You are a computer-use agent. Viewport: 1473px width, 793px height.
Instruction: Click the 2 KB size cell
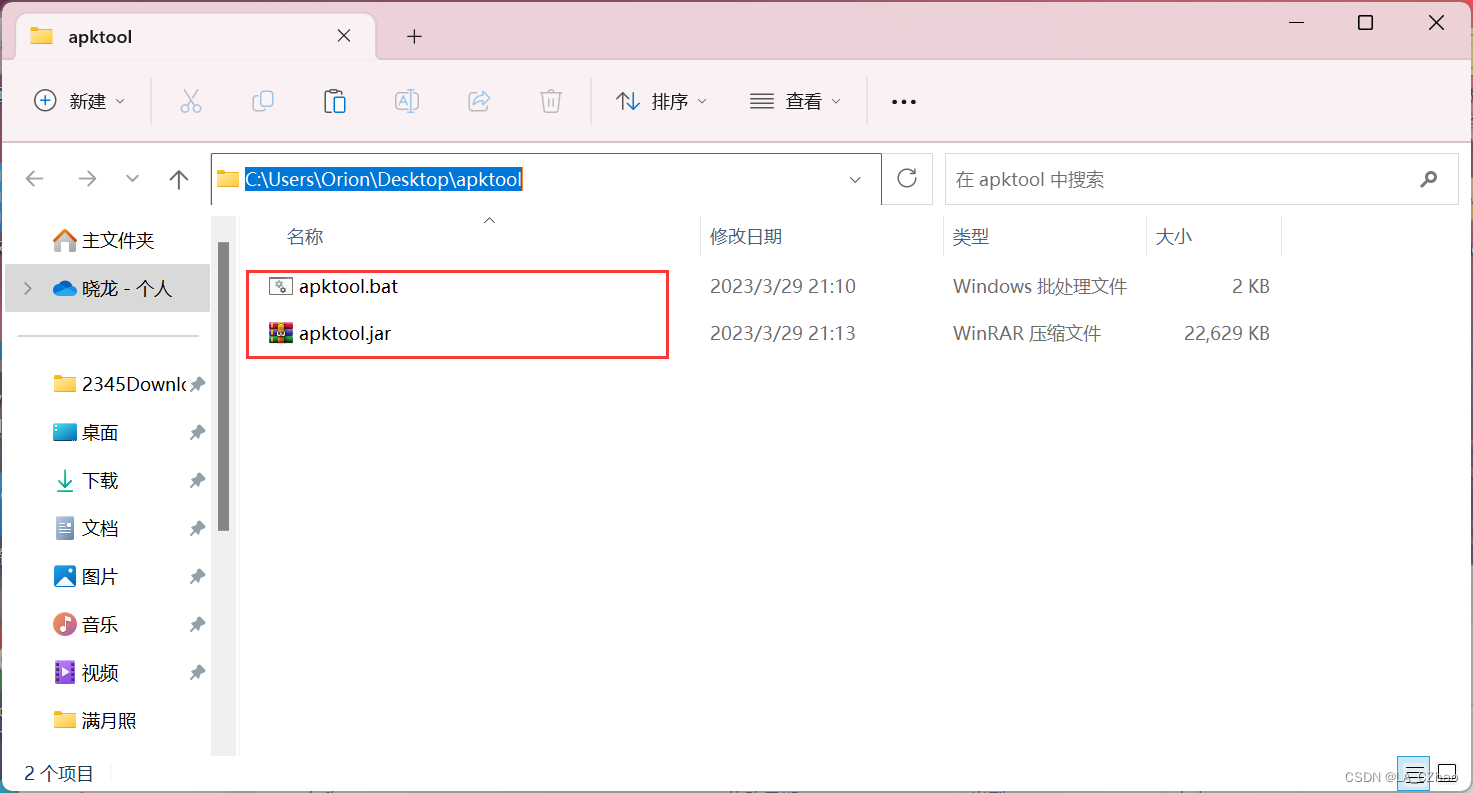pyautogui.click(x=1251, y=286)
